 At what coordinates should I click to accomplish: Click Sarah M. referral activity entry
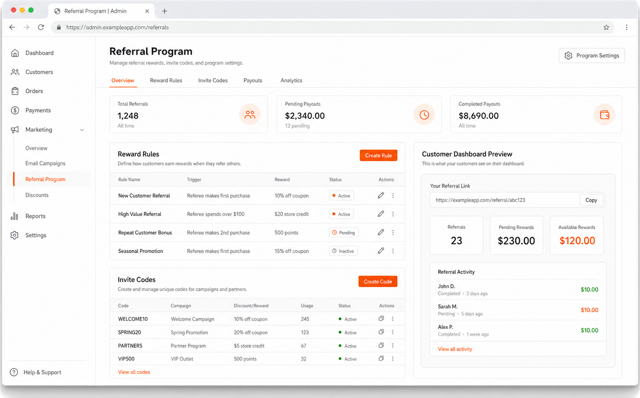click(x=518, y=310)
